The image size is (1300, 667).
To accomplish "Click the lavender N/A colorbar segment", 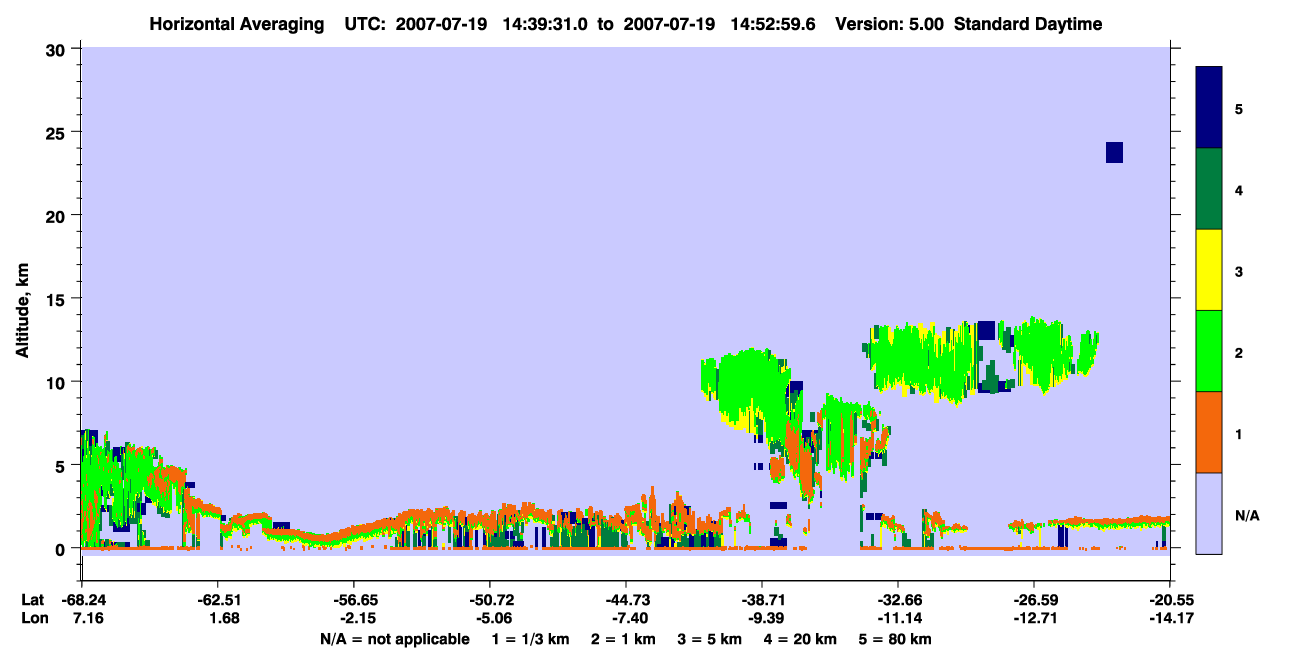I will (x=1209, y=513).
